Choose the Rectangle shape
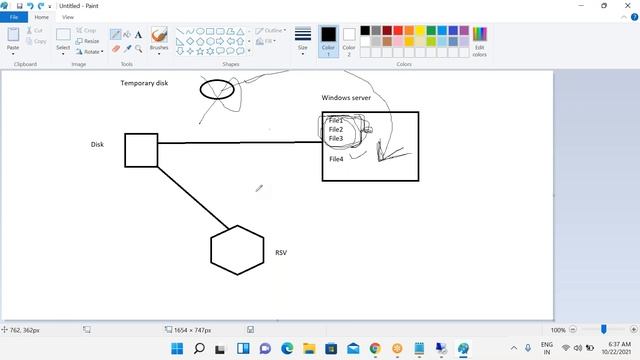Screen dimensions: 640x360 (210, 31)
